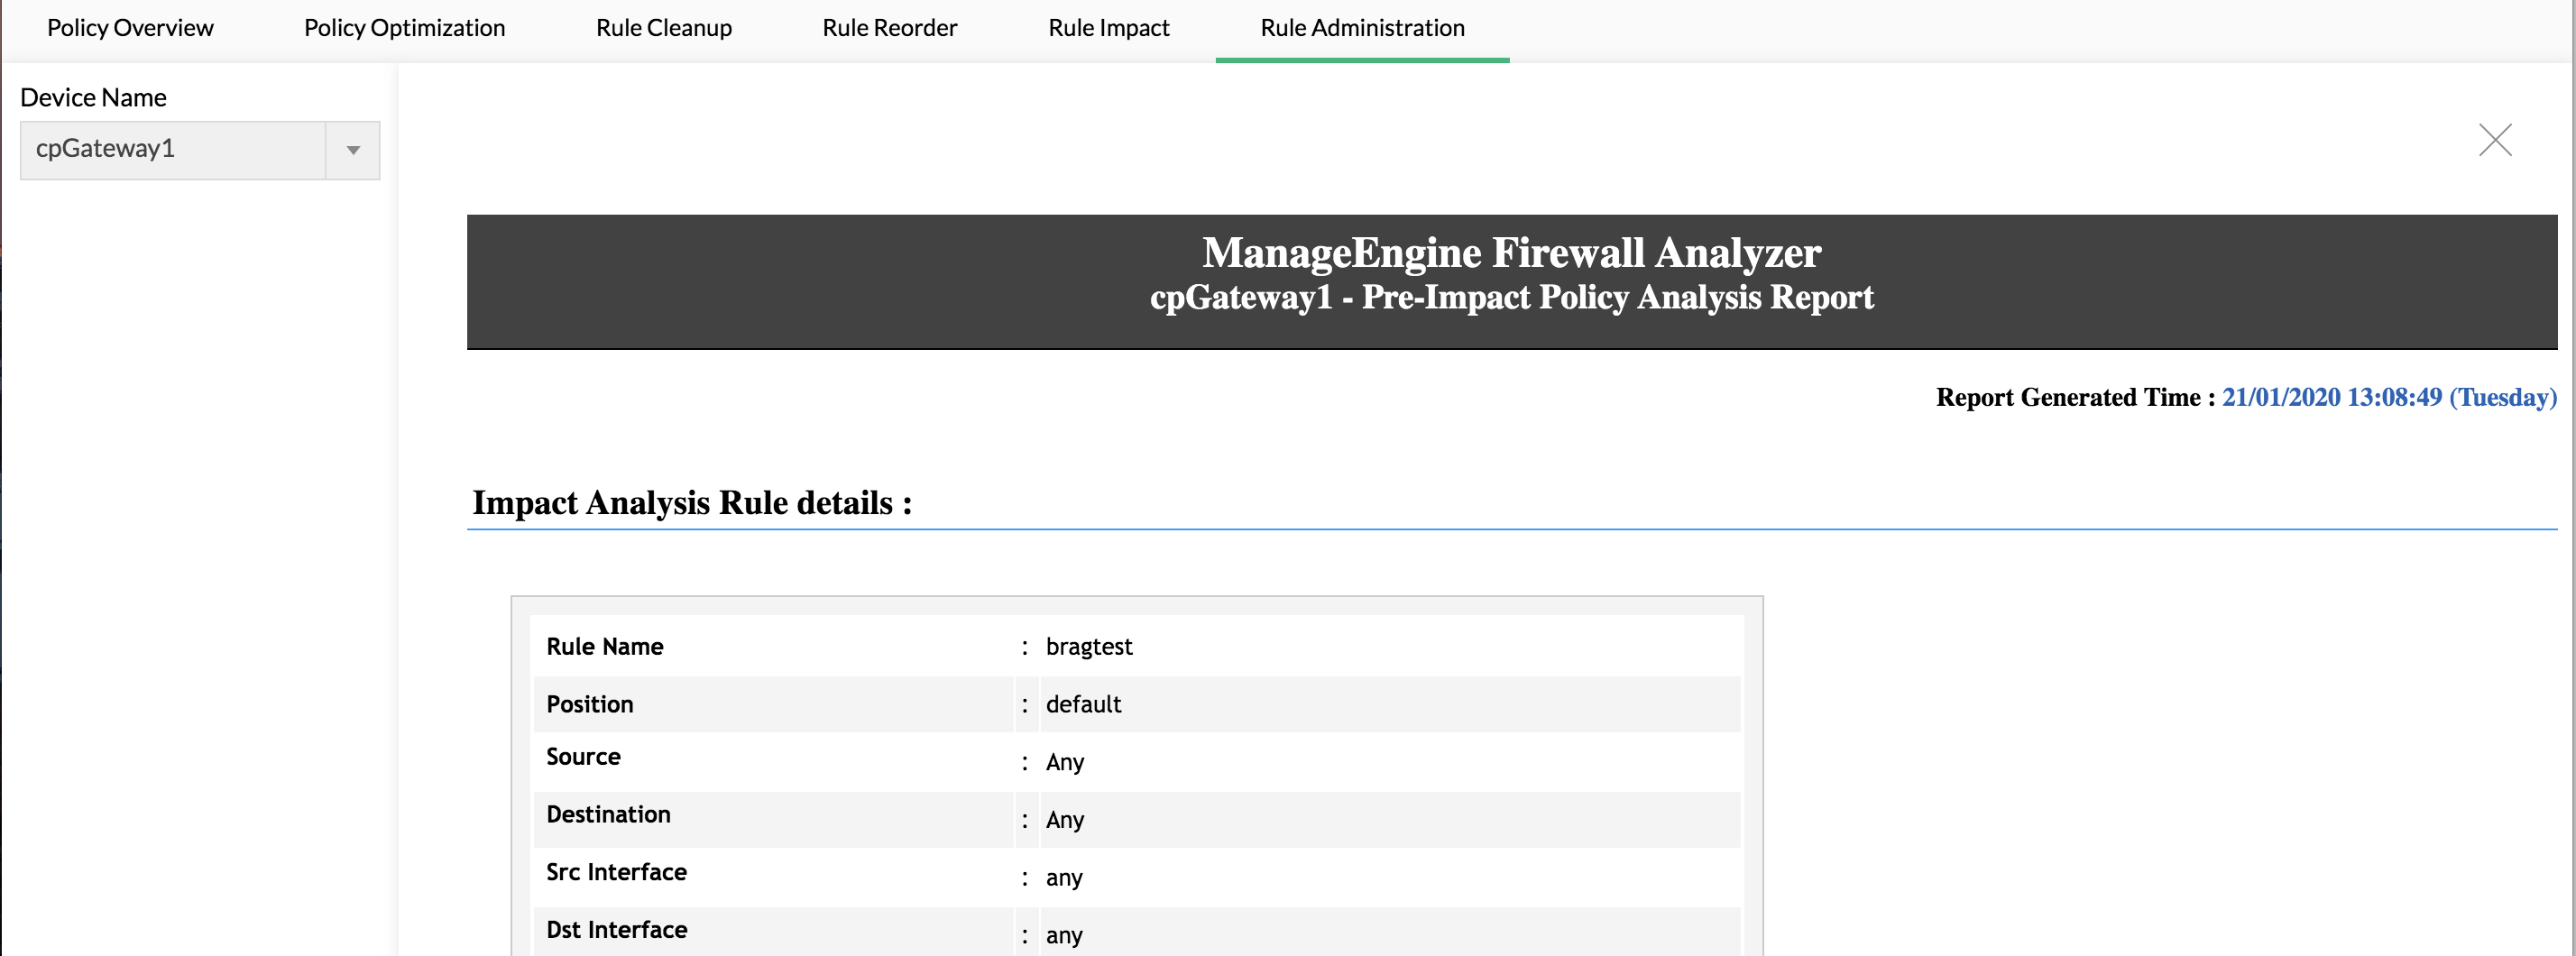Click the Impact Analysis Rule details heading
Viewport: 2576px width, 956px height.
tap(692, 502)
